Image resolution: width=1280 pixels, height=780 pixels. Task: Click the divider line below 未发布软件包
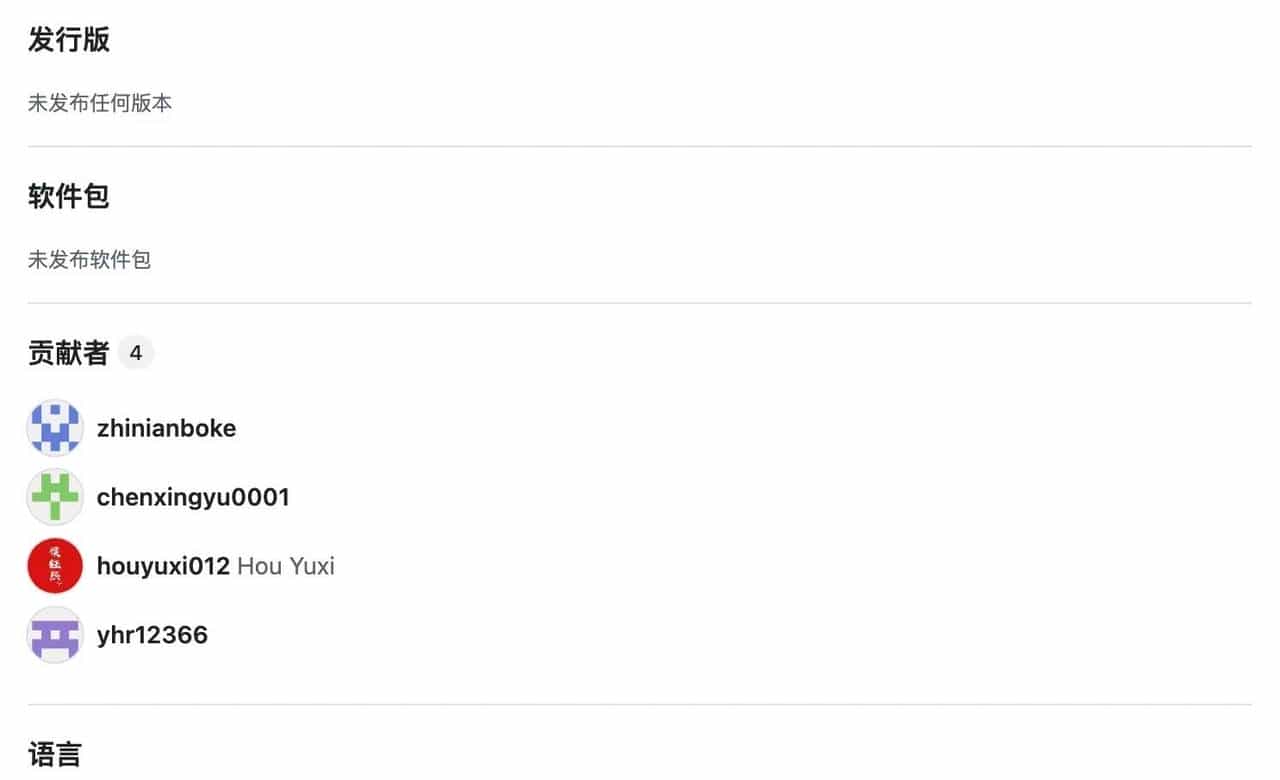[640, 303]
